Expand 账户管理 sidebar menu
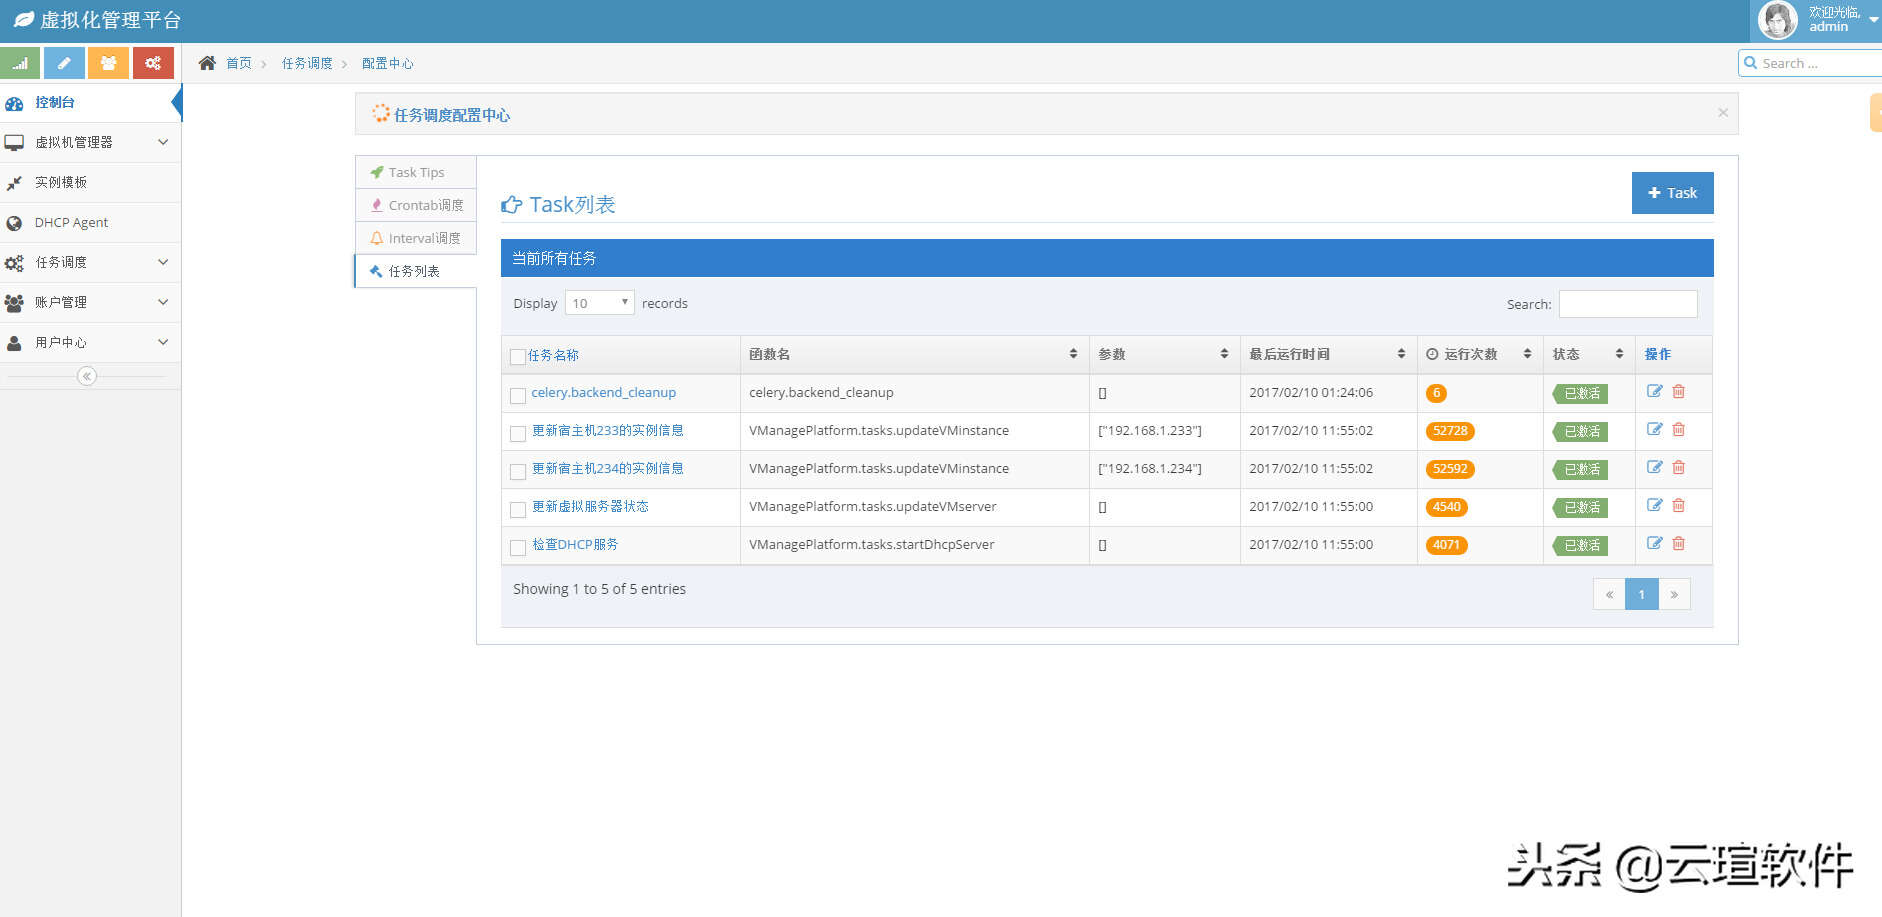The width and height of the screenshot is (1882, 917). tap(90, 302)
